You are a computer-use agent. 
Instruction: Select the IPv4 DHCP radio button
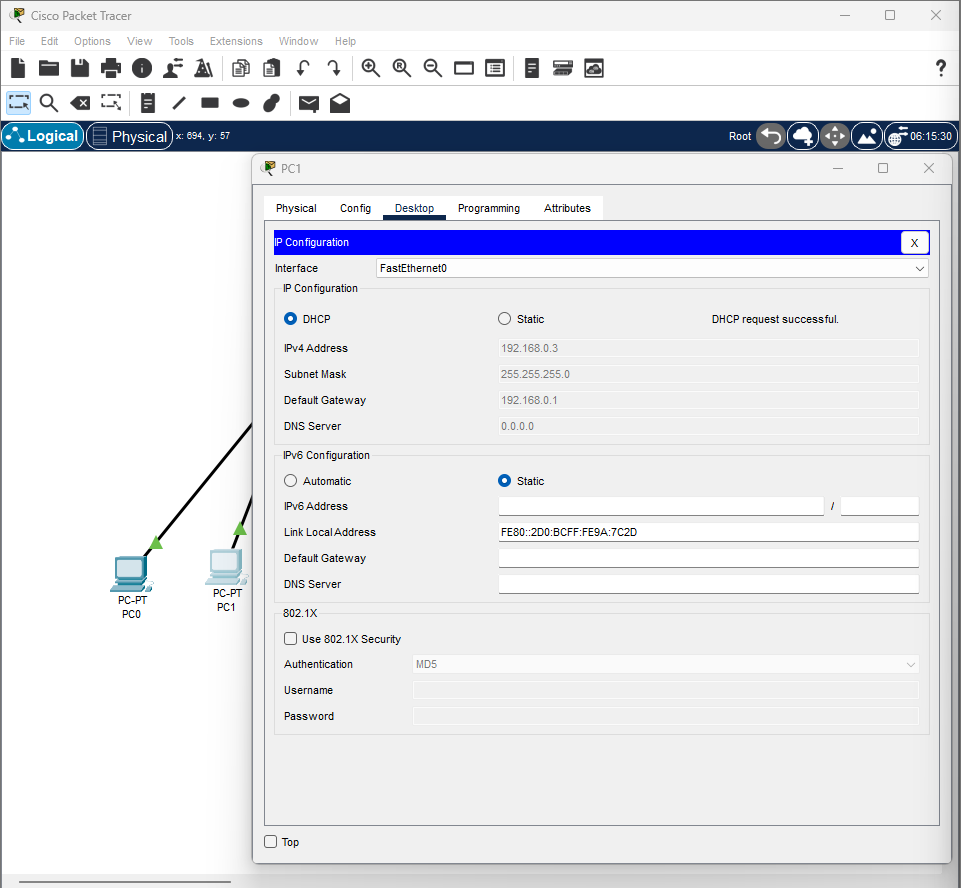(291, 319)
